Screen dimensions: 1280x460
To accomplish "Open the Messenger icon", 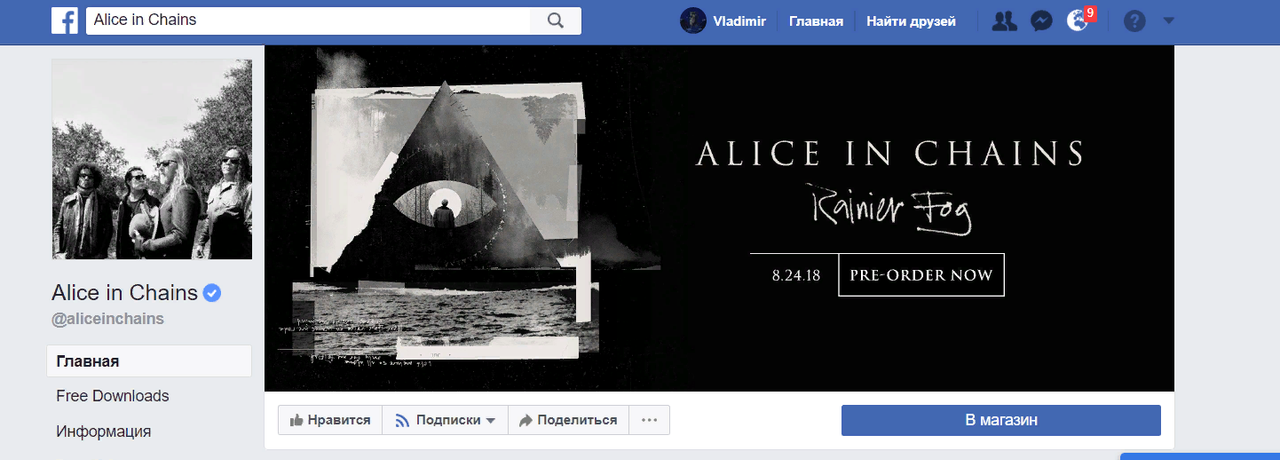I will 1041,21.
